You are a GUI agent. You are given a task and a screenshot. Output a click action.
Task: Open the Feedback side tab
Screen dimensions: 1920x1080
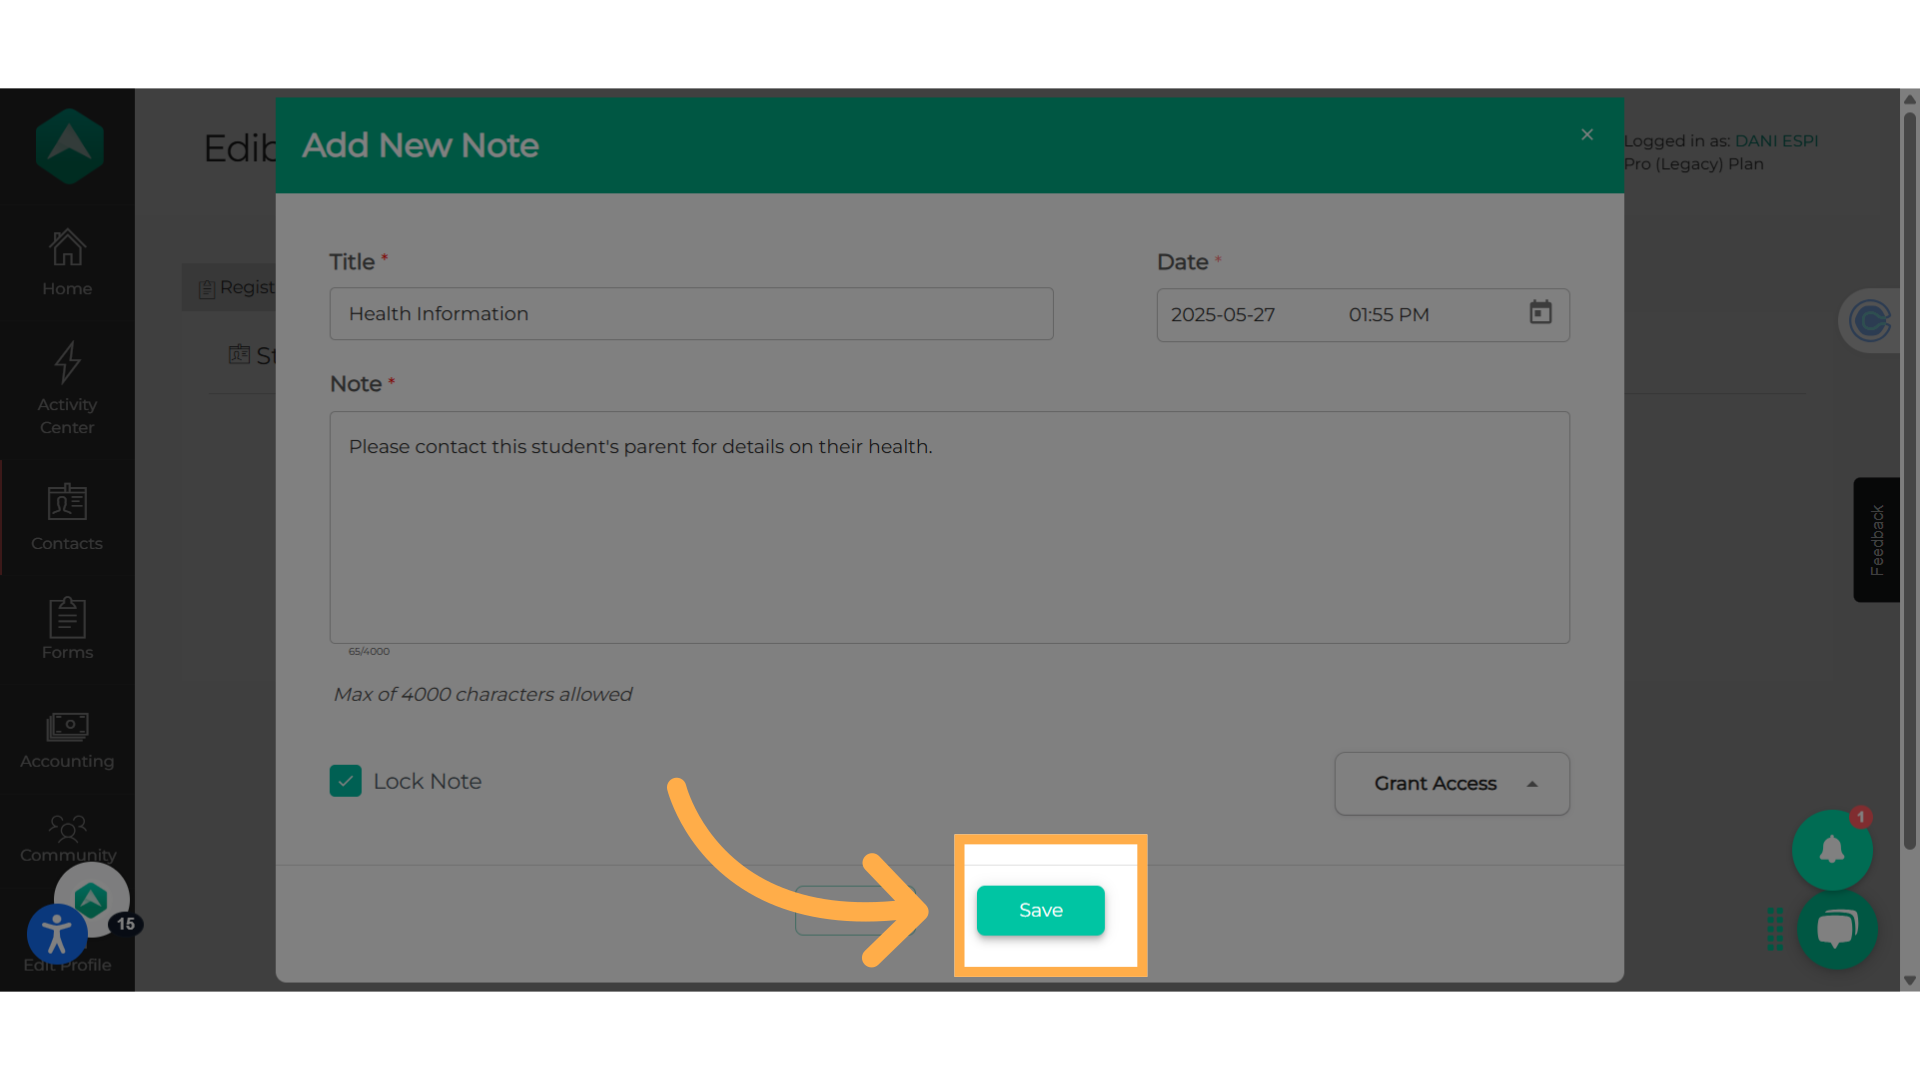pyautogui.click(x=1876, y=540)
